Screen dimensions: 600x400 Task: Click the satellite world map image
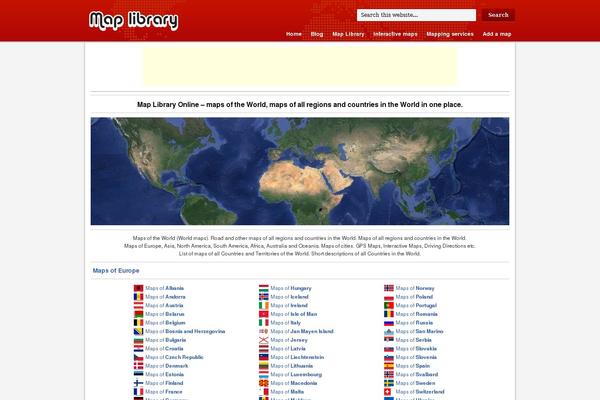[300, 171]
